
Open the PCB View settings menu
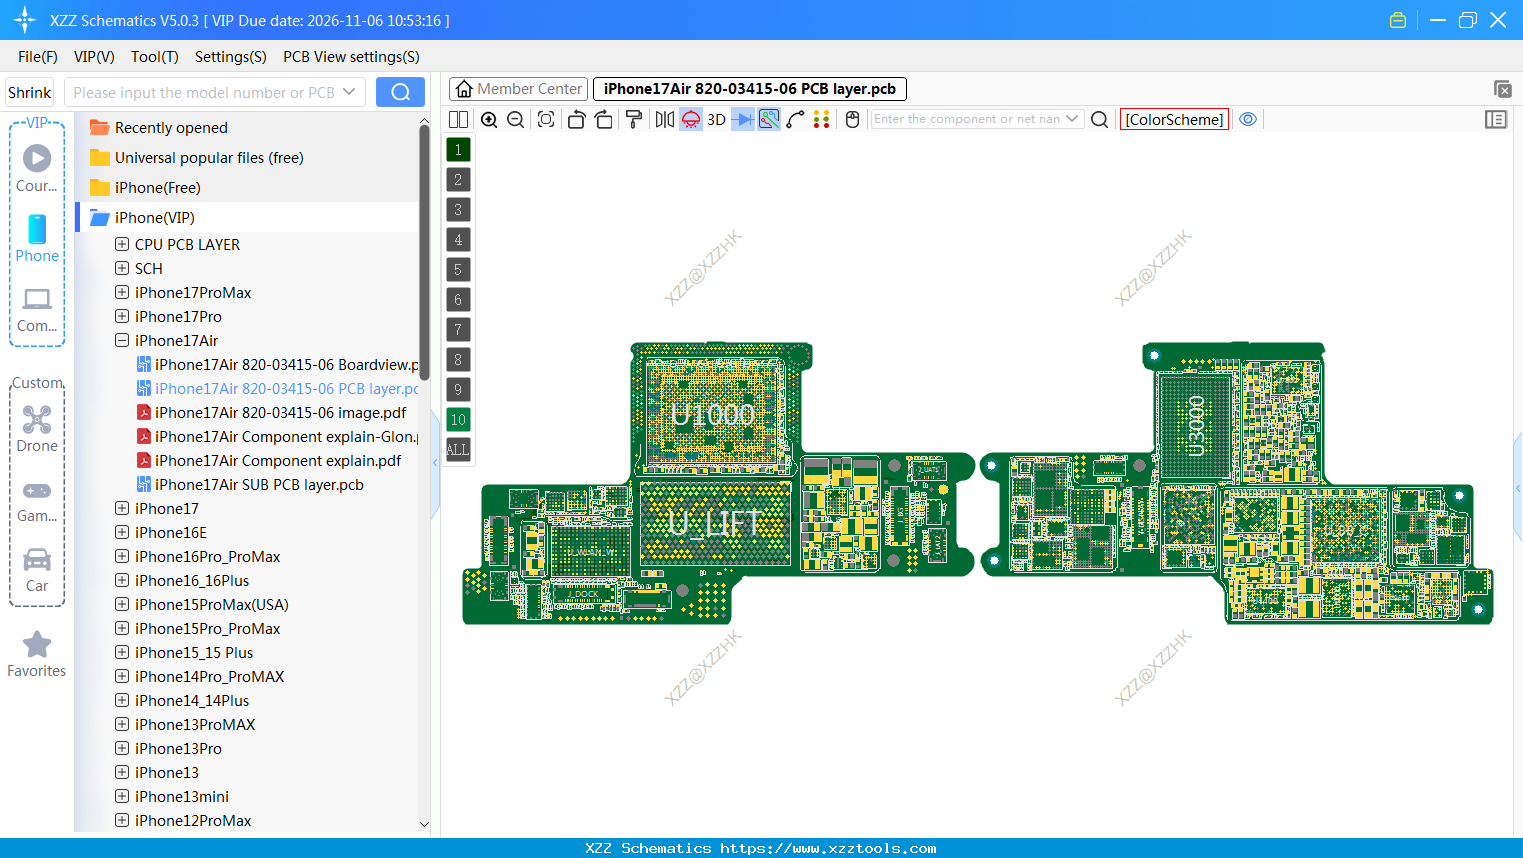point(351,57)
